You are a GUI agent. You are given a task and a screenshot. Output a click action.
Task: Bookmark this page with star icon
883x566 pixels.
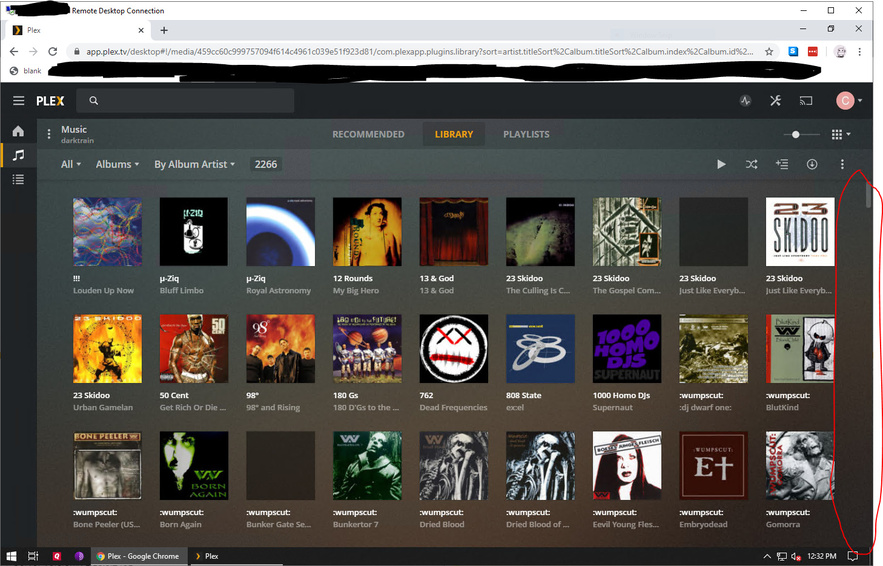[x=769, y=51]
